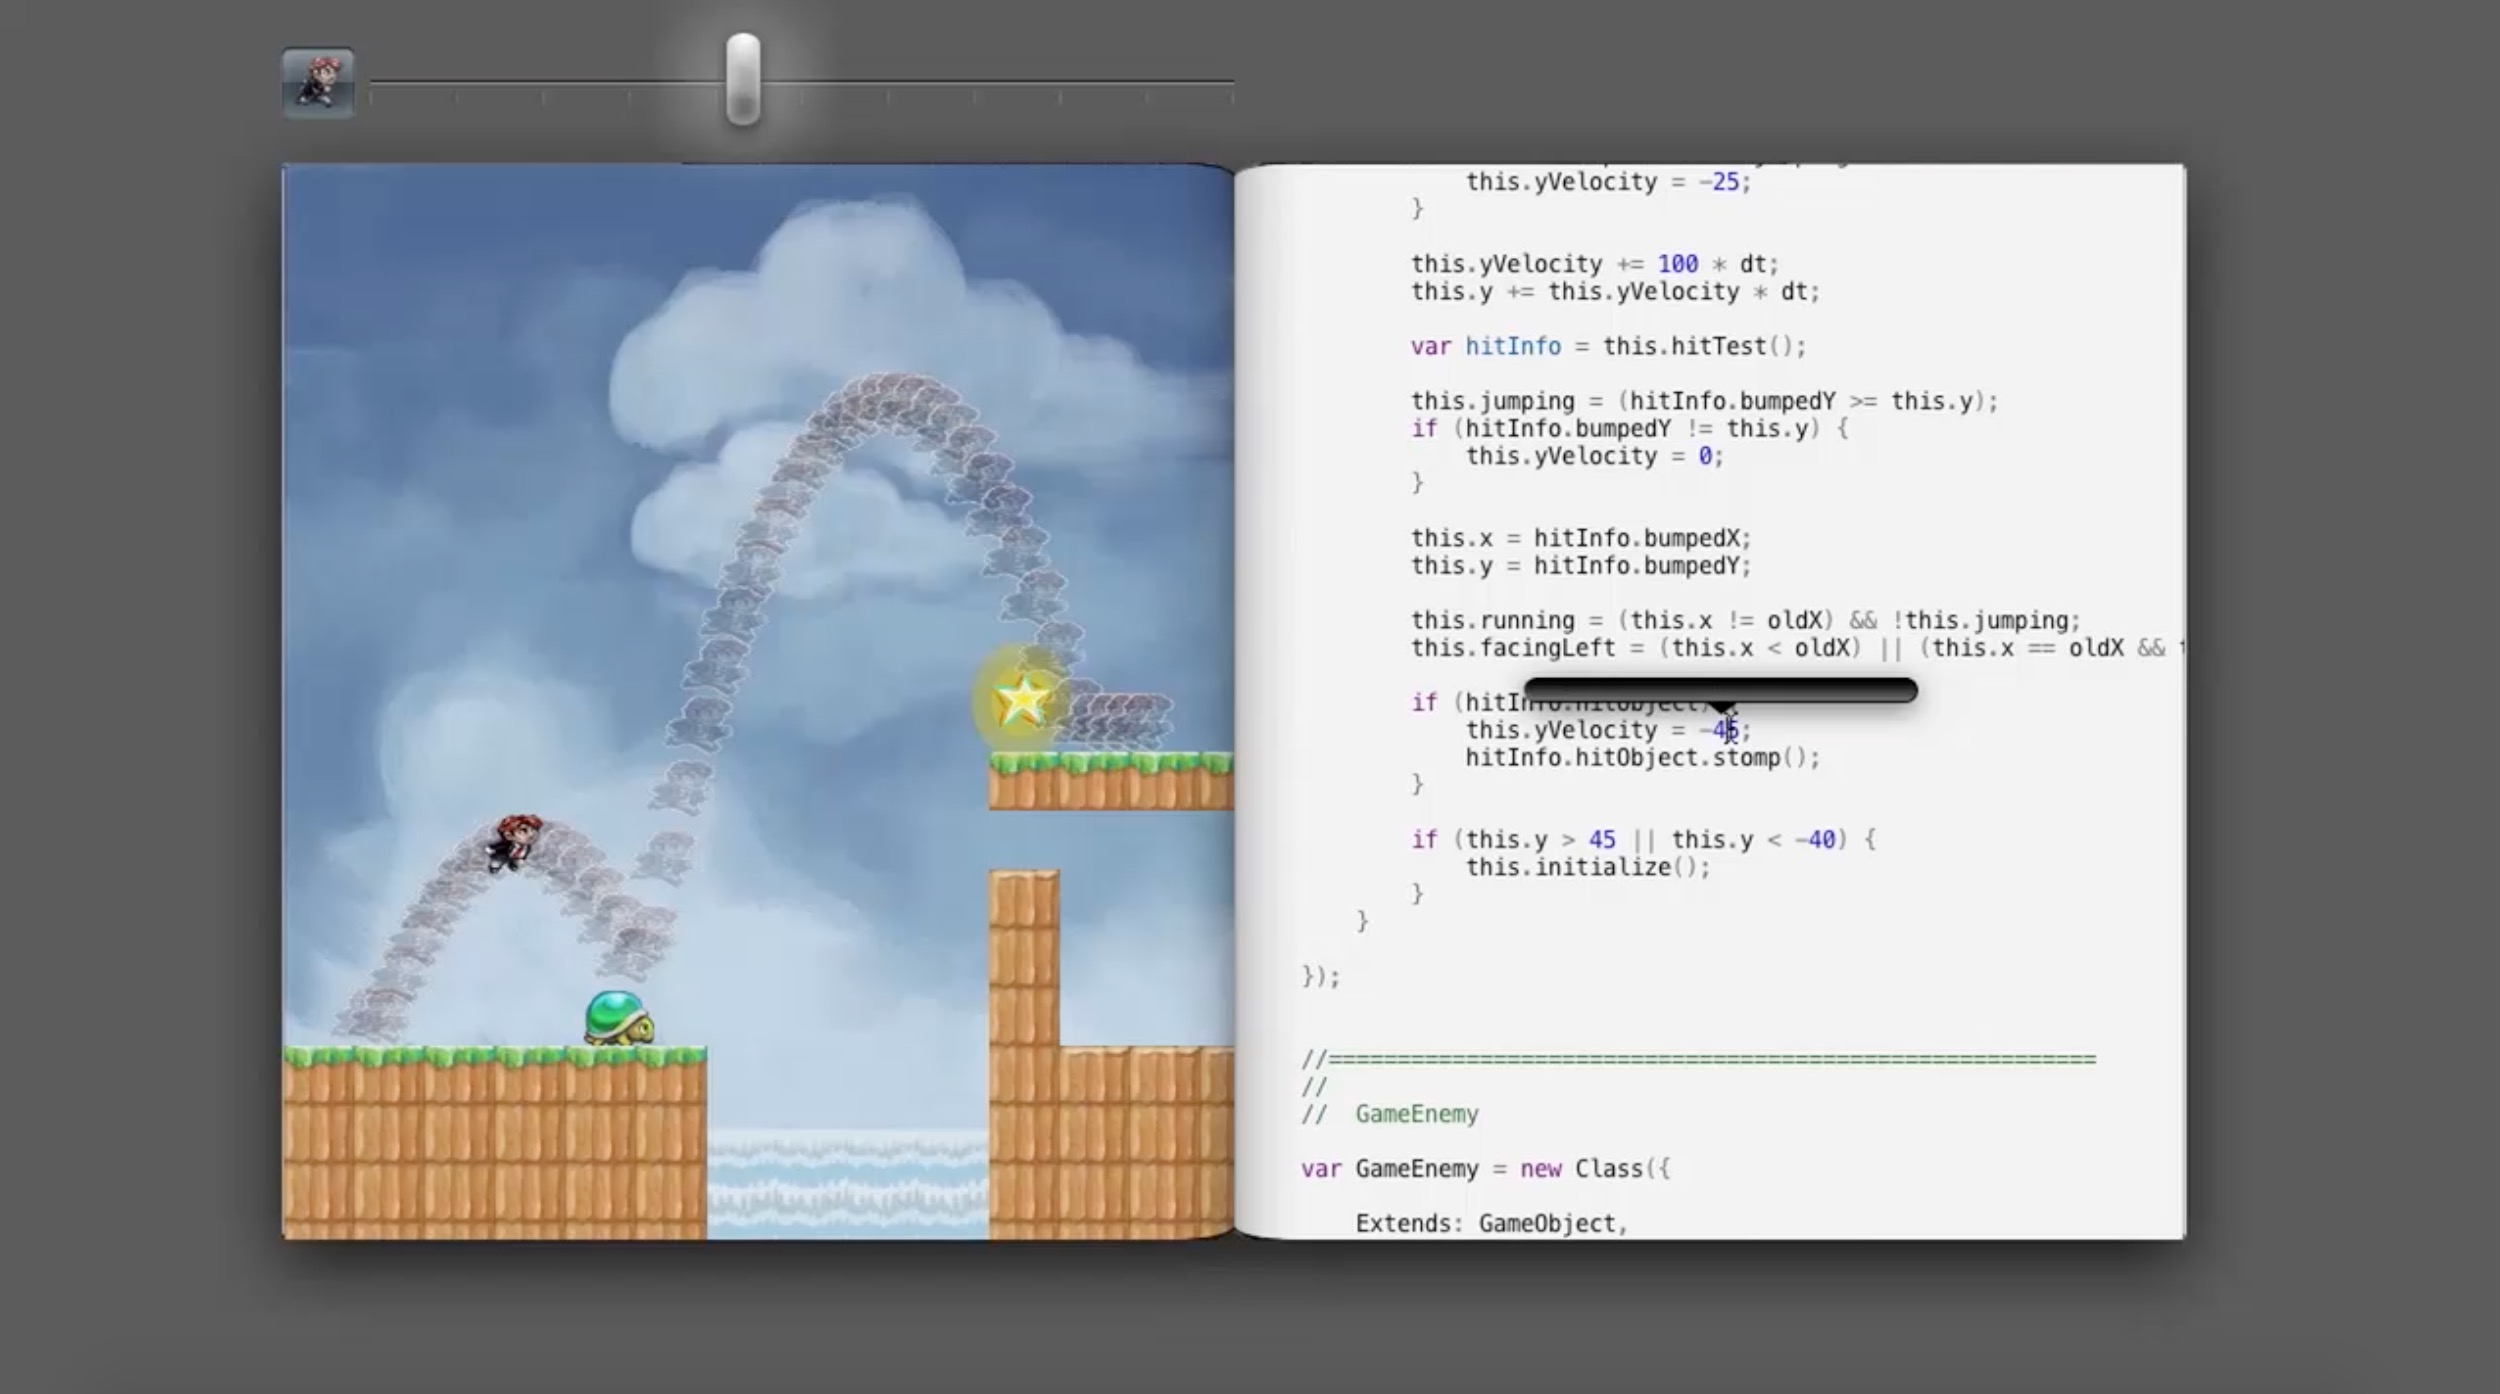
Task: Click the water between the ground platforms
Action: click(848, 1185)
